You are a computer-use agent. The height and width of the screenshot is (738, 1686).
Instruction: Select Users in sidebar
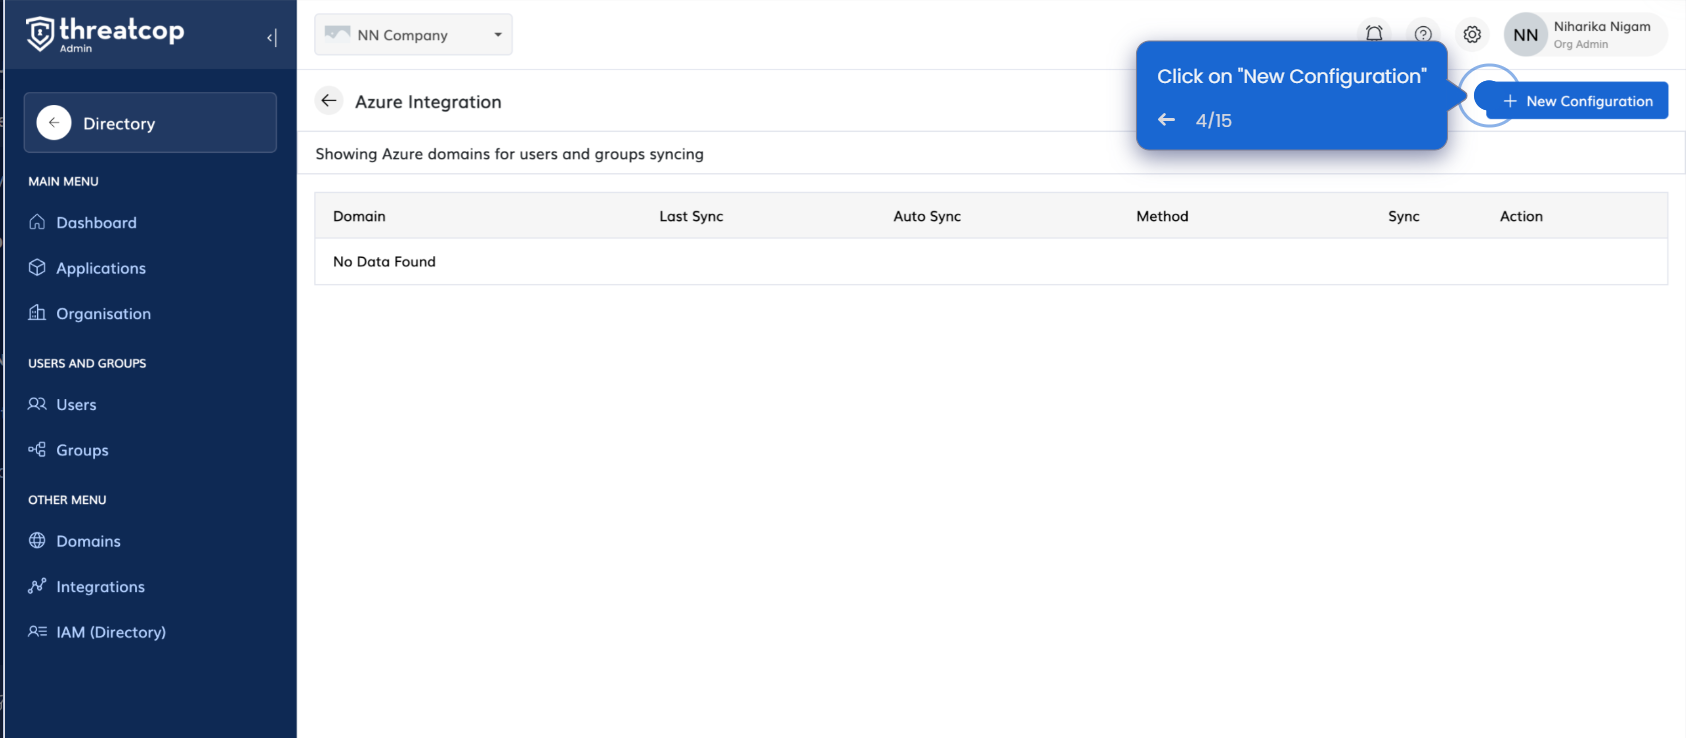coord(76,405)
